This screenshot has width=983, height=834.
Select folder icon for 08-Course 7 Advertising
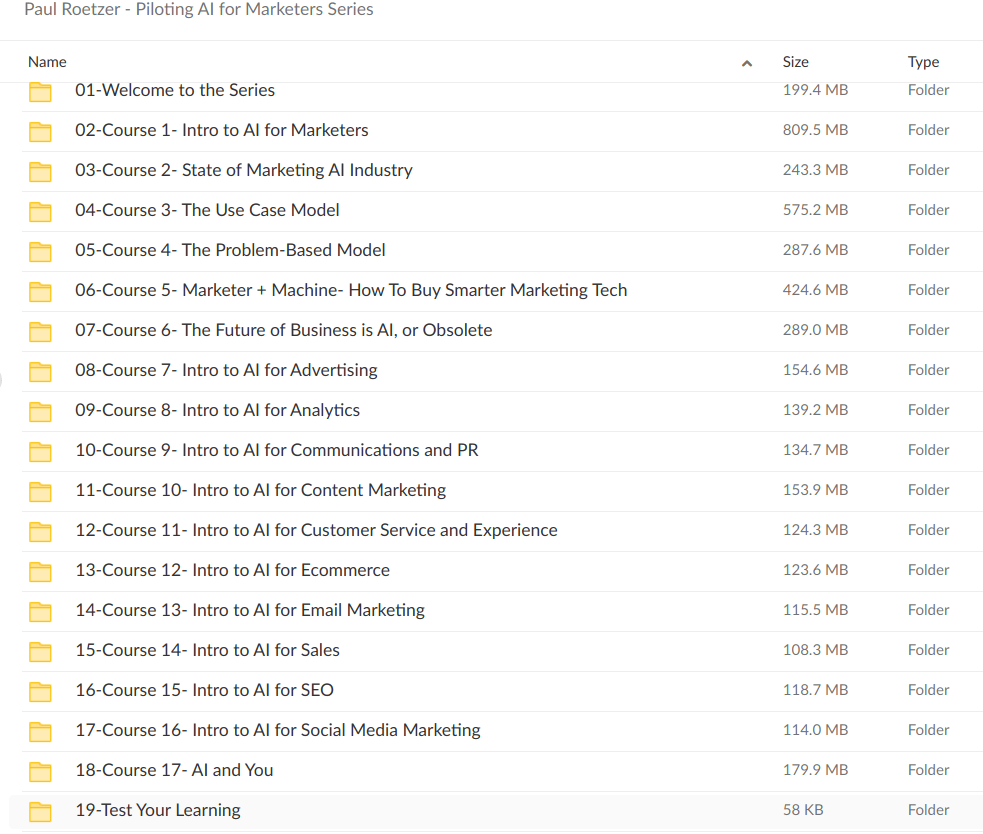click(40, 371)
